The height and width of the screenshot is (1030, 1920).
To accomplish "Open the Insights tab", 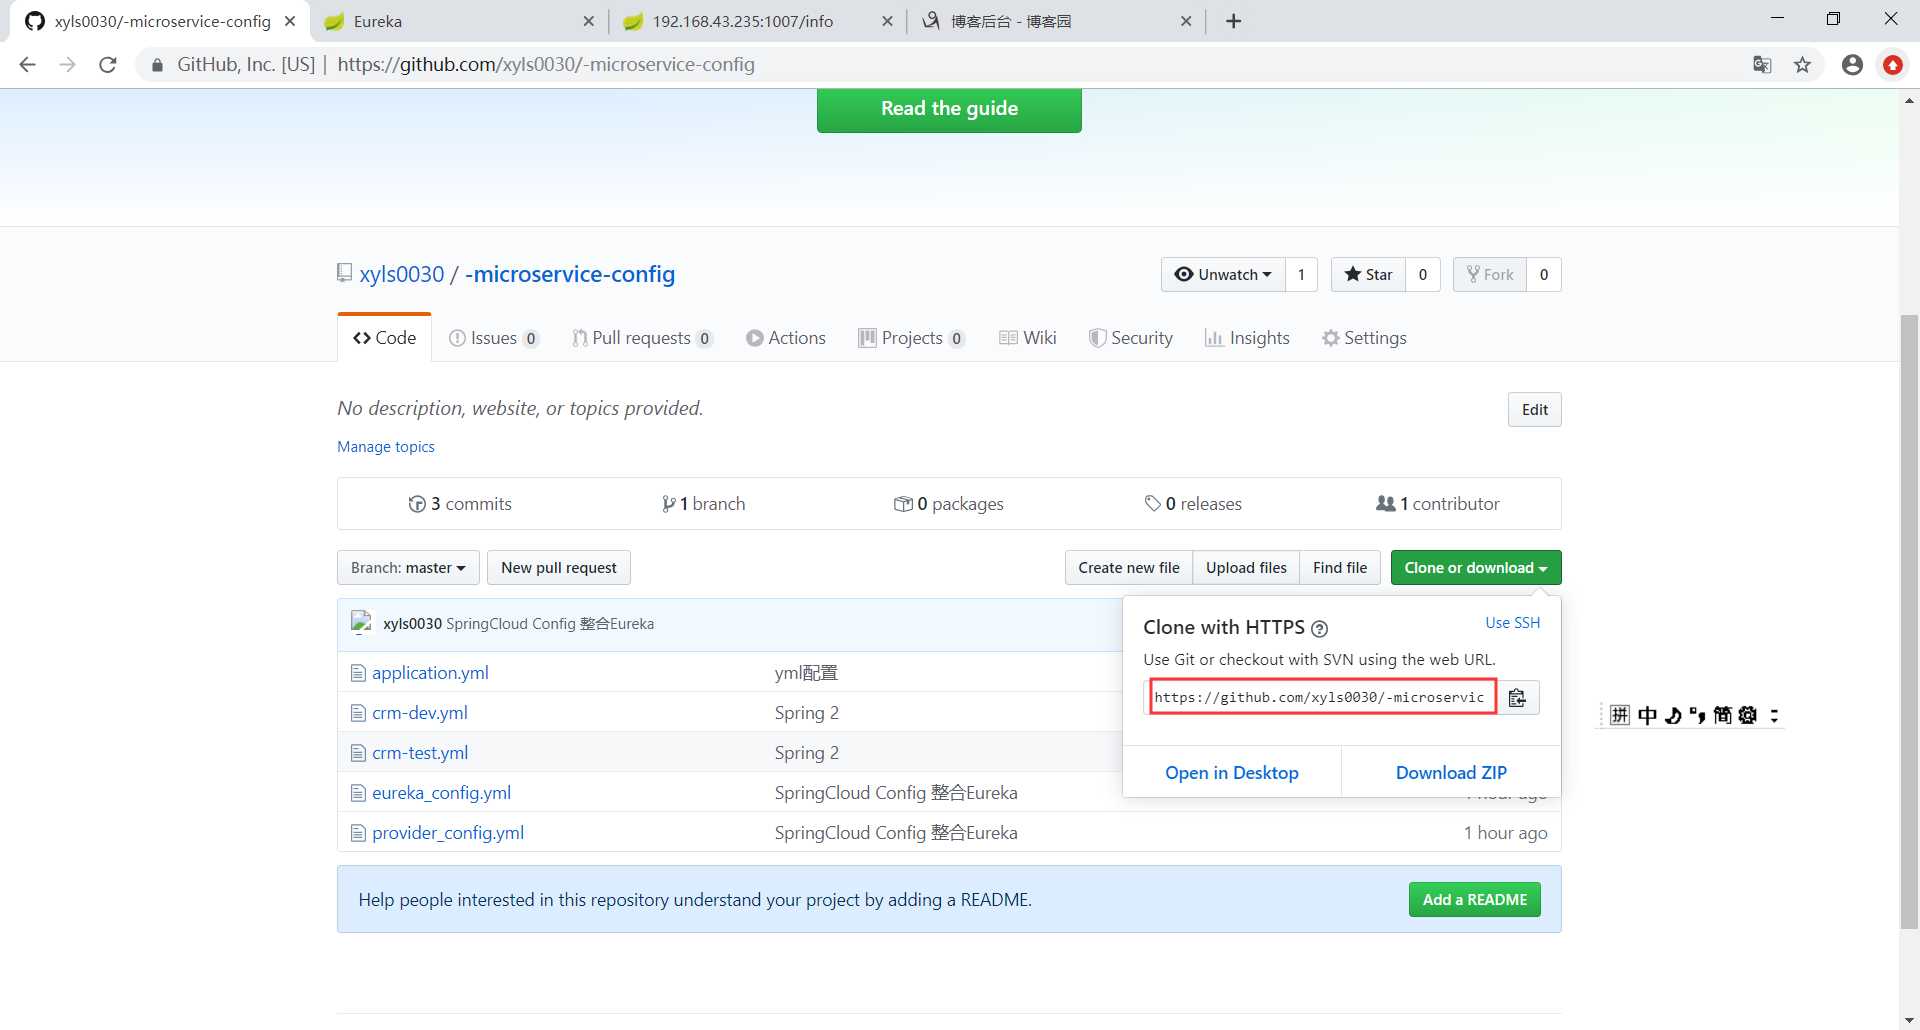I will pos(1247,338).
